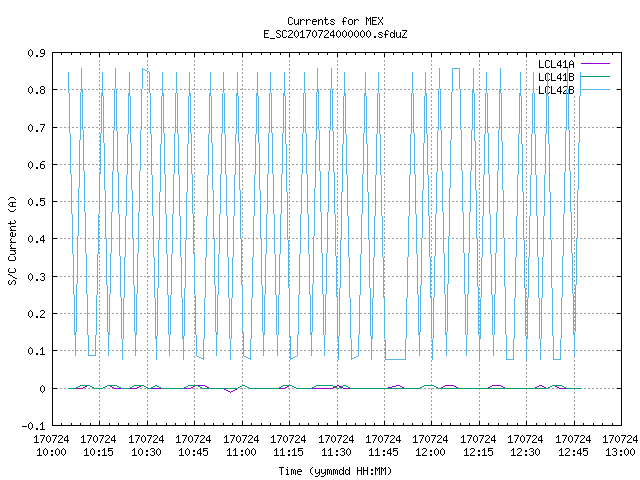The height and width of the screenshot is (480, 640).
Task: Click the '170724 10:00' time tick label
Action: [51, 446]
